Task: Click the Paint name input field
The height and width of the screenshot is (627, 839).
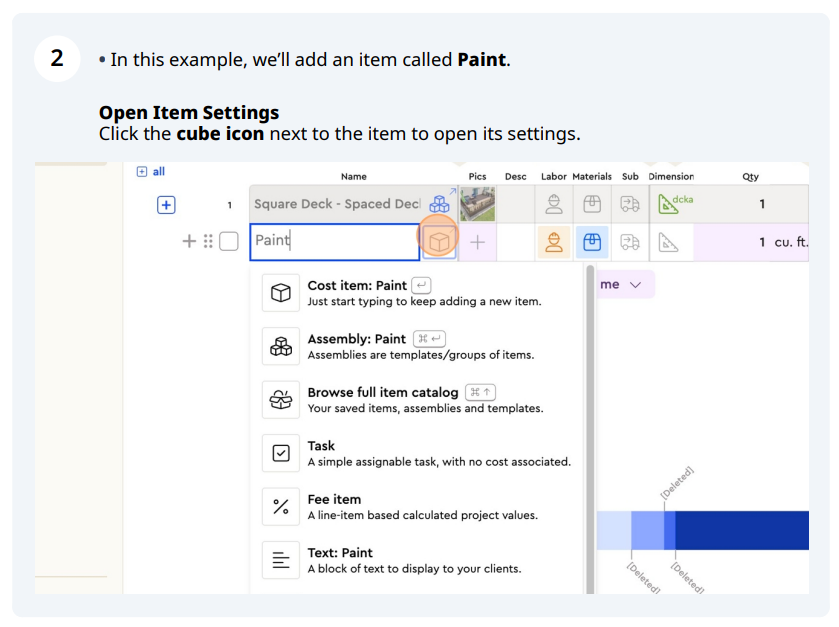Action: [334, 242]
